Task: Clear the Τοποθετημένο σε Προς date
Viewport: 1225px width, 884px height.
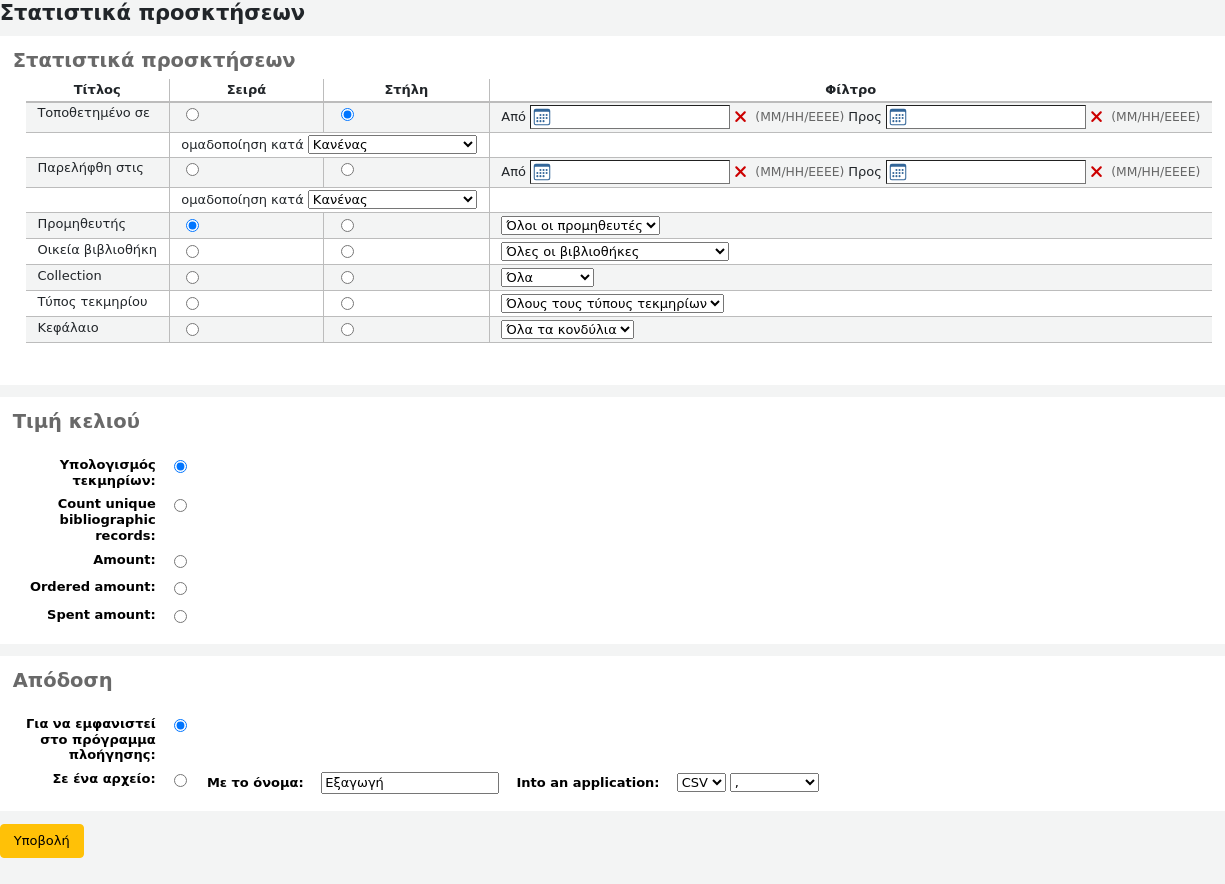Action: click(x=1096, y=117)
